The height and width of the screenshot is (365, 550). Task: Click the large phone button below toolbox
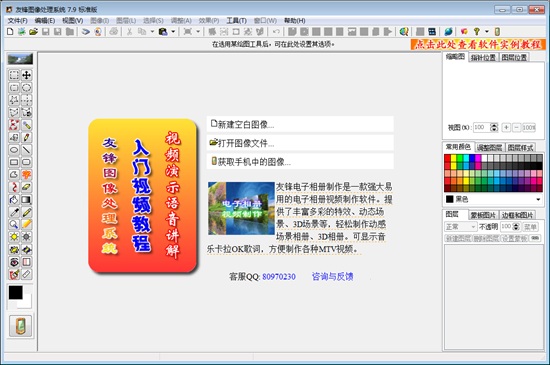pyautogui.click(x=20, y=326)
